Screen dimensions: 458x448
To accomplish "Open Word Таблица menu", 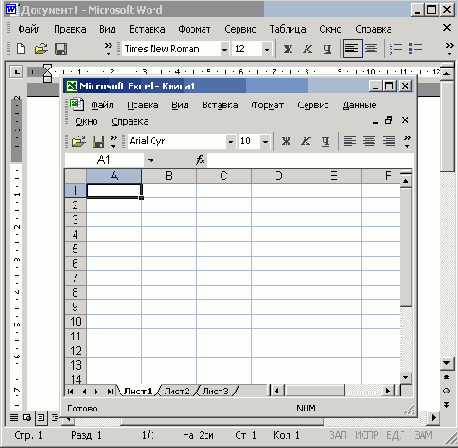I will click(x=288, y=29).
